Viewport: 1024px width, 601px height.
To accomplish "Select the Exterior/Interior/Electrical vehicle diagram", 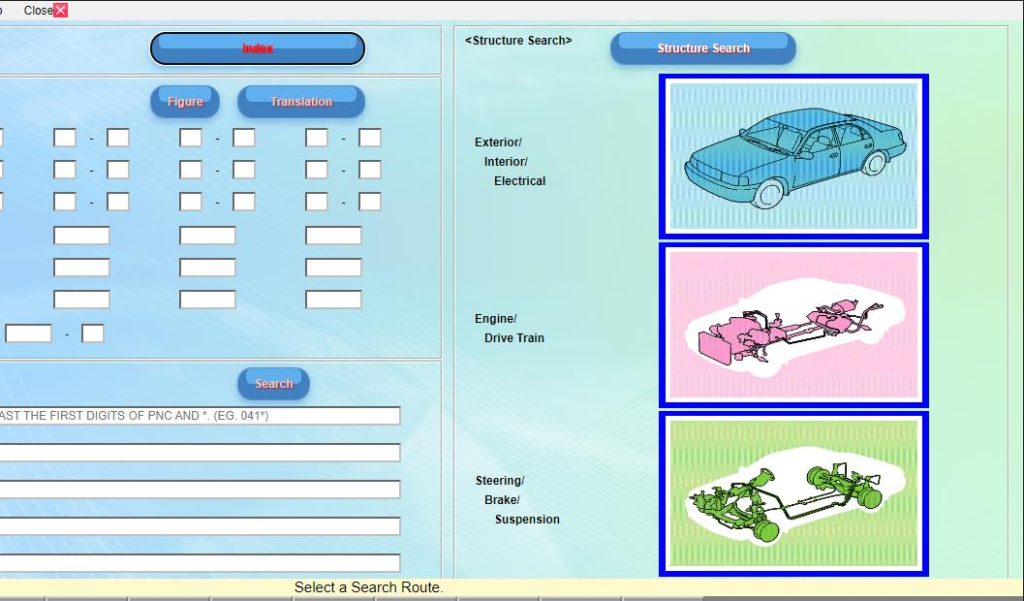I will coord(793,156).
